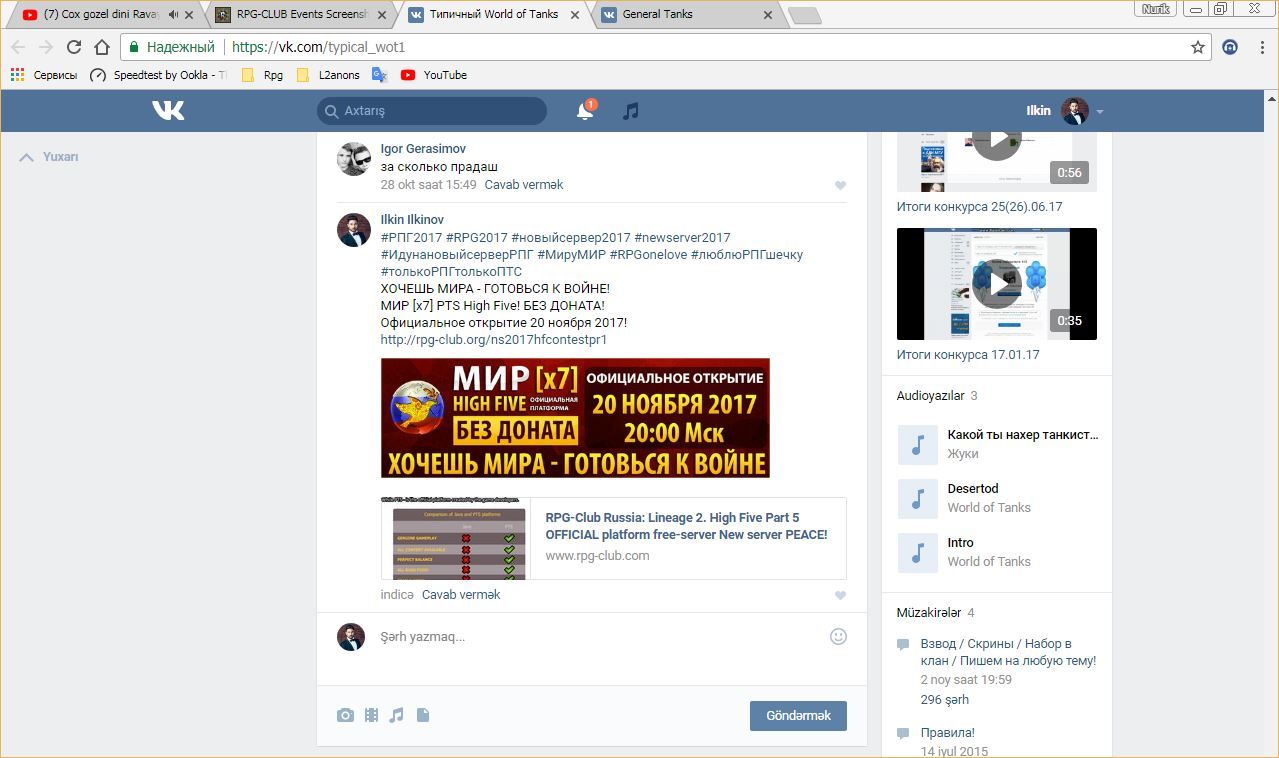Play the Какой ты нахер танкист audio

pyautogui.click(x=918, y=445)
